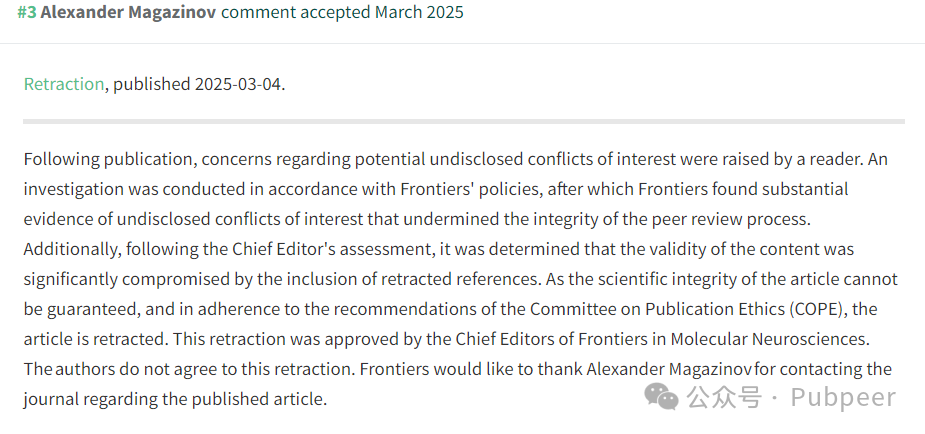Click the final line 'journal regarding the published article'
925x434 pixels.
click(175, 399)
